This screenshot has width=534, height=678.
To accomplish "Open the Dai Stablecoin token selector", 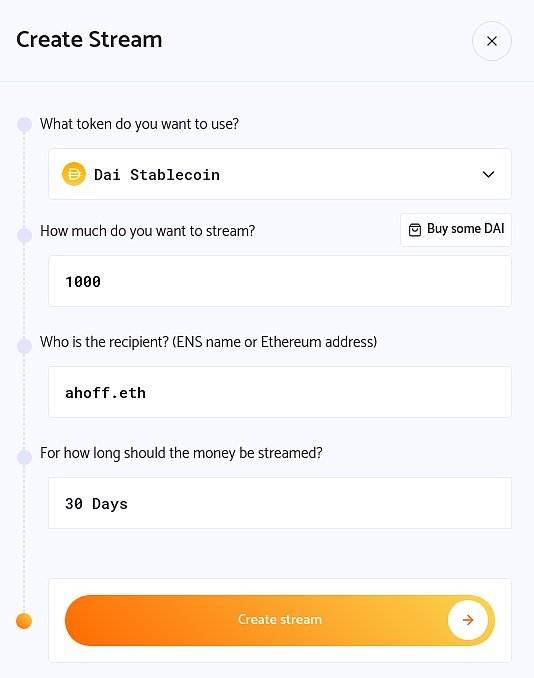I will pos(280,174).
